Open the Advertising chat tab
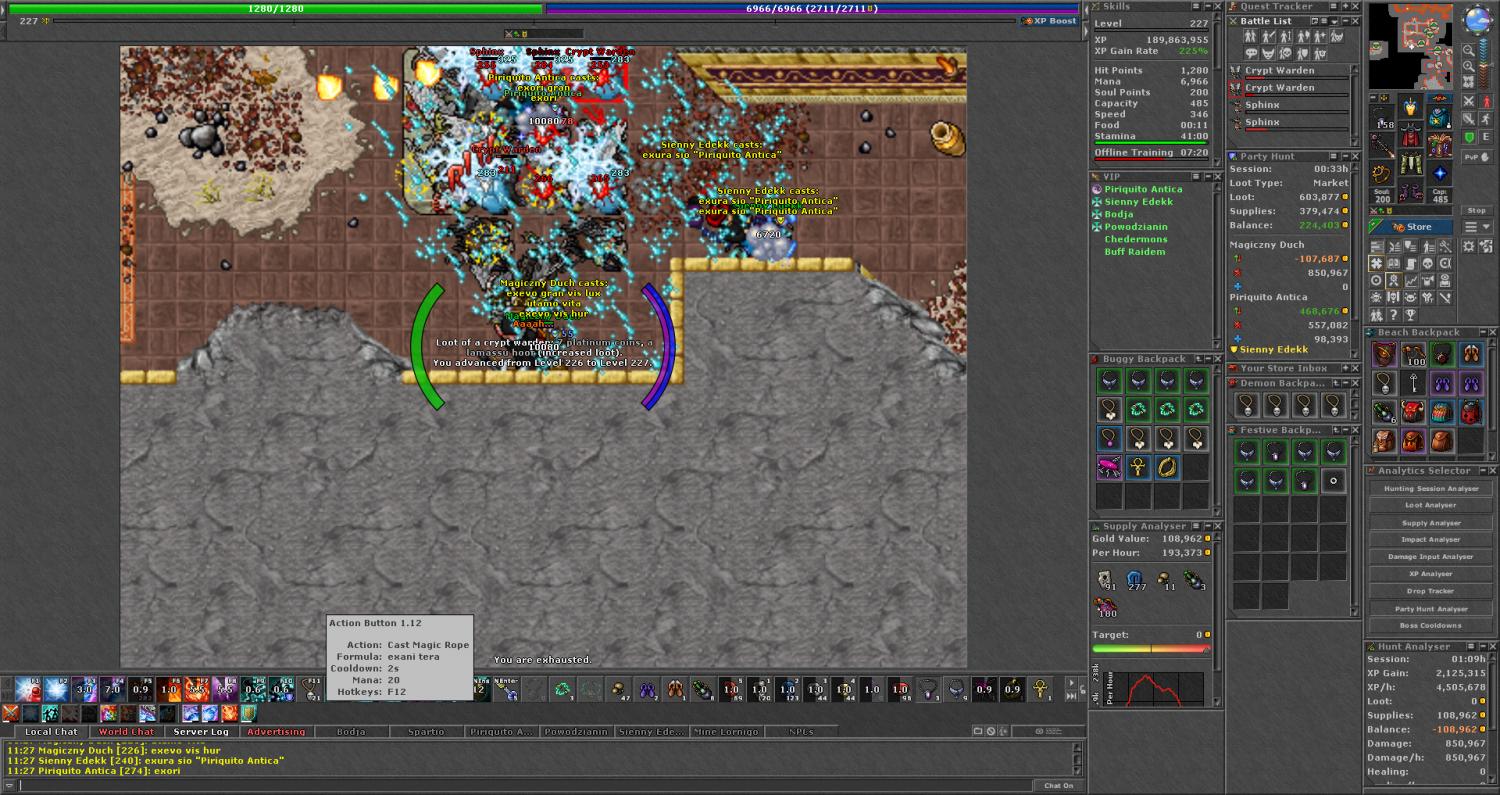 (x=276, y=732)
